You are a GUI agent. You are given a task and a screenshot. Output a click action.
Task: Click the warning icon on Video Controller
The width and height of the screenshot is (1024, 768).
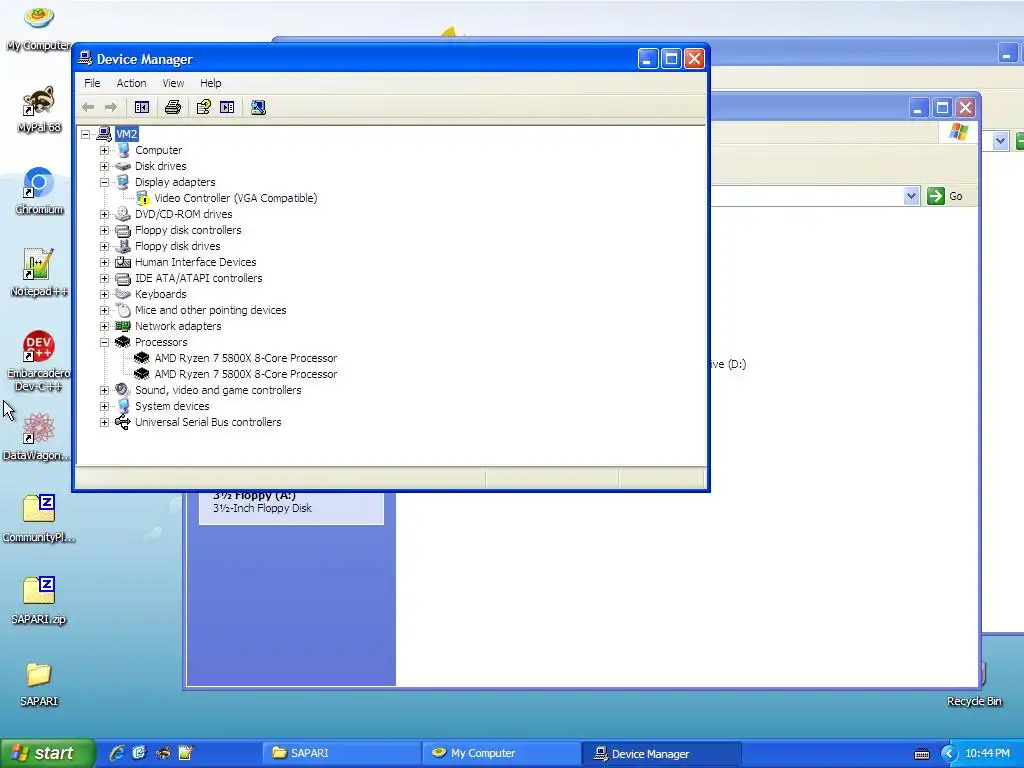[143, 199]
